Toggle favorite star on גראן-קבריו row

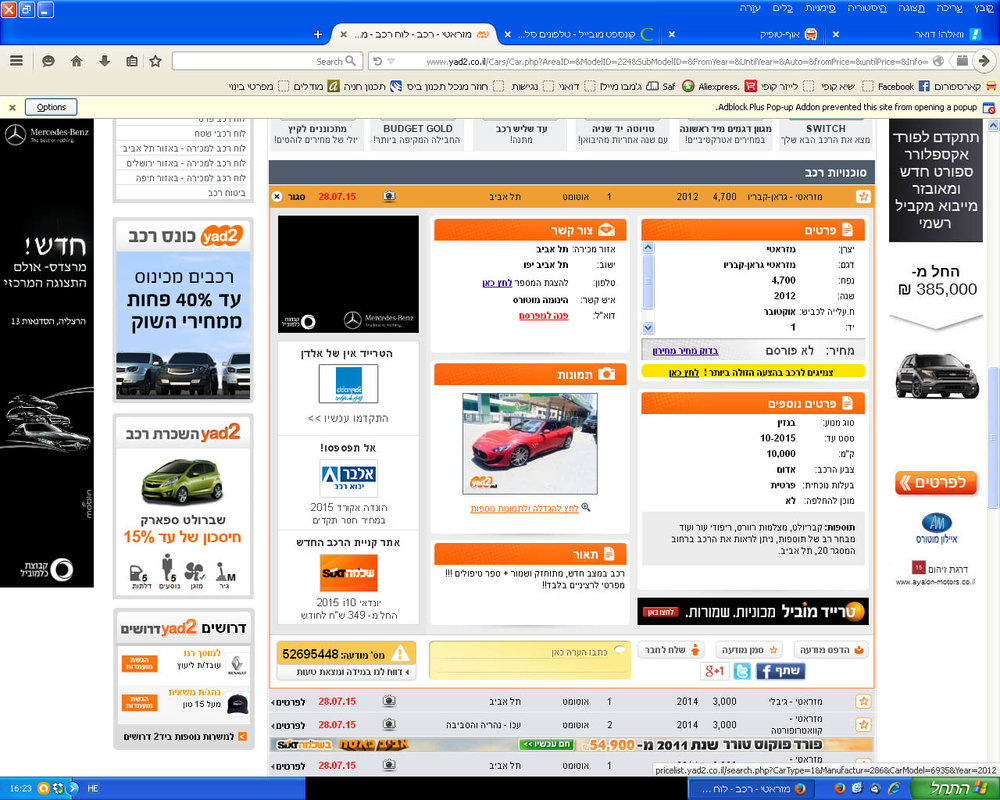864,196
